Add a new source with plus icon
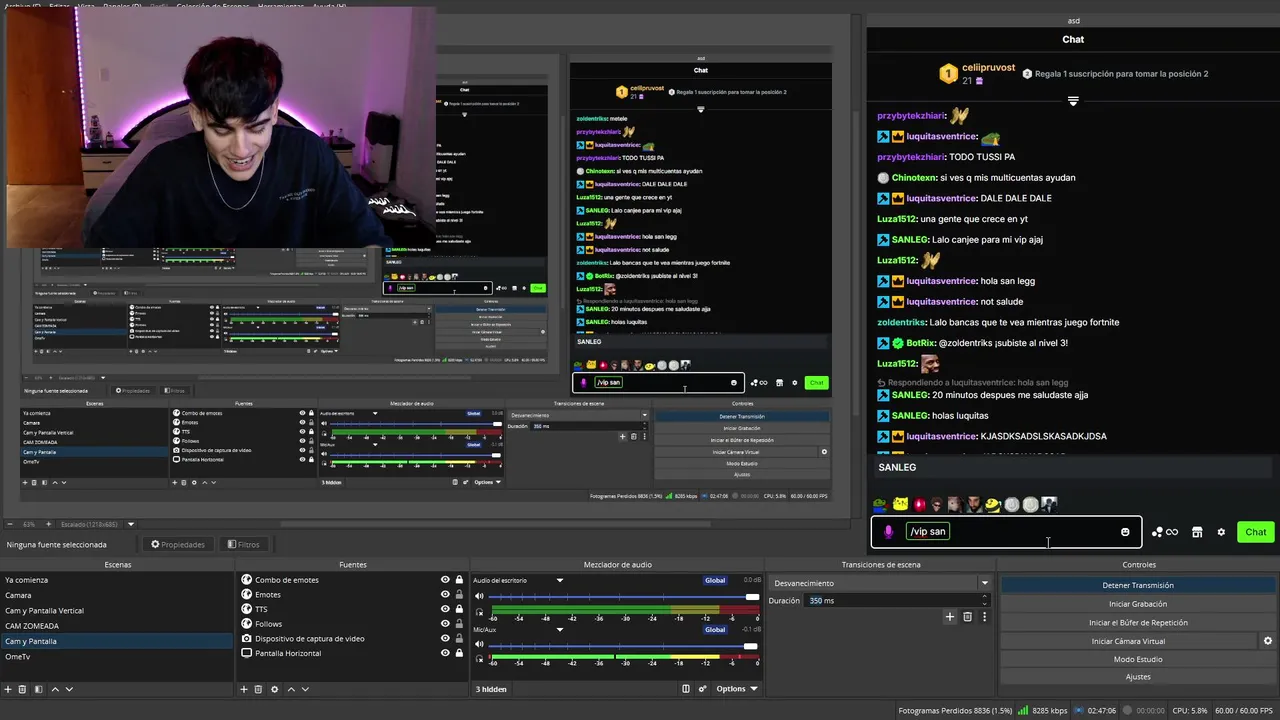This screenshot has width=1280, height=720. (x=243, y=689)
